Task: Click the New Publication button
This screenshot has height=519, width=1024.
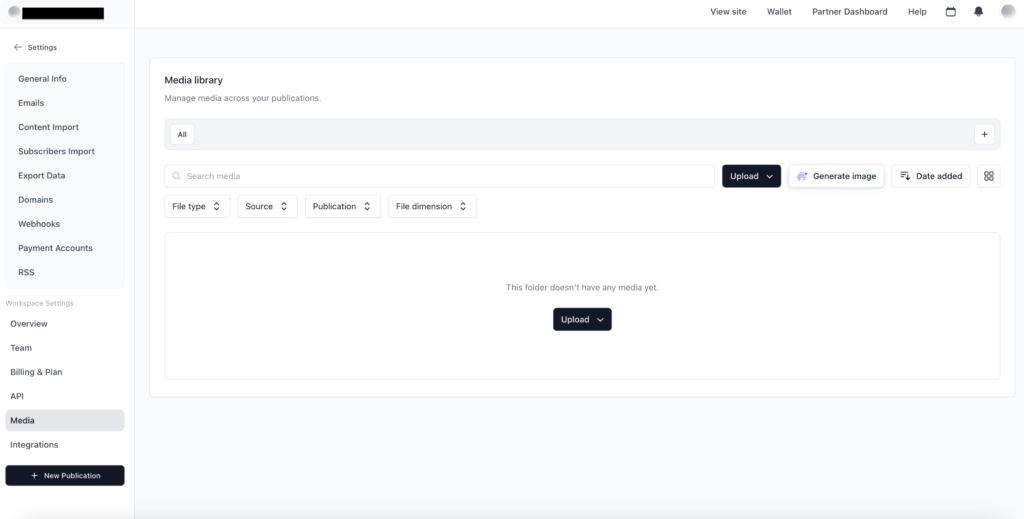Action: [65, 475]
